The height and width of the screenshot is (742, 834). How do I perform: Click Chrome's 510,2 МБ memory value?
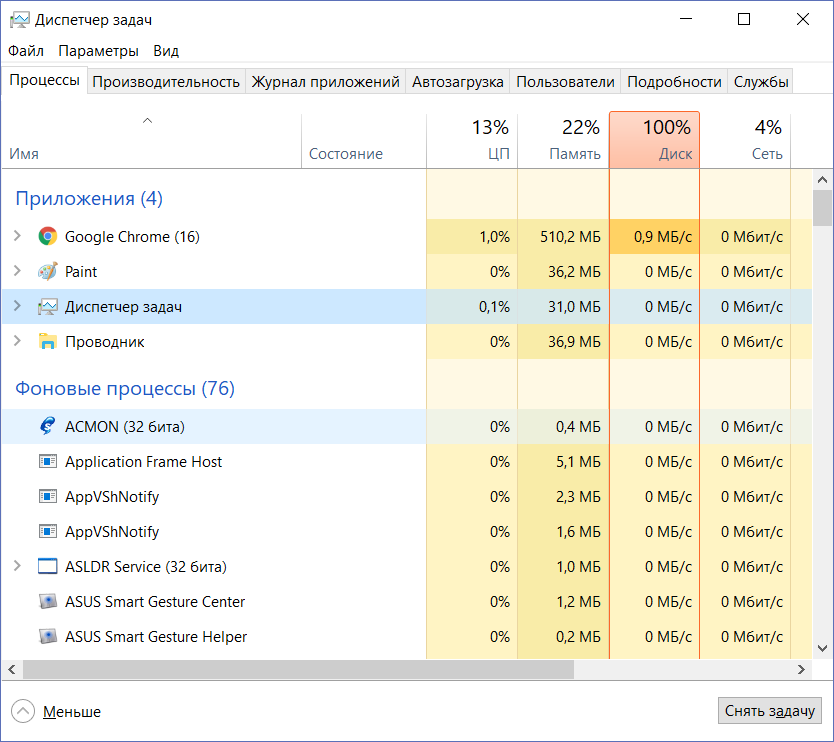570,236
